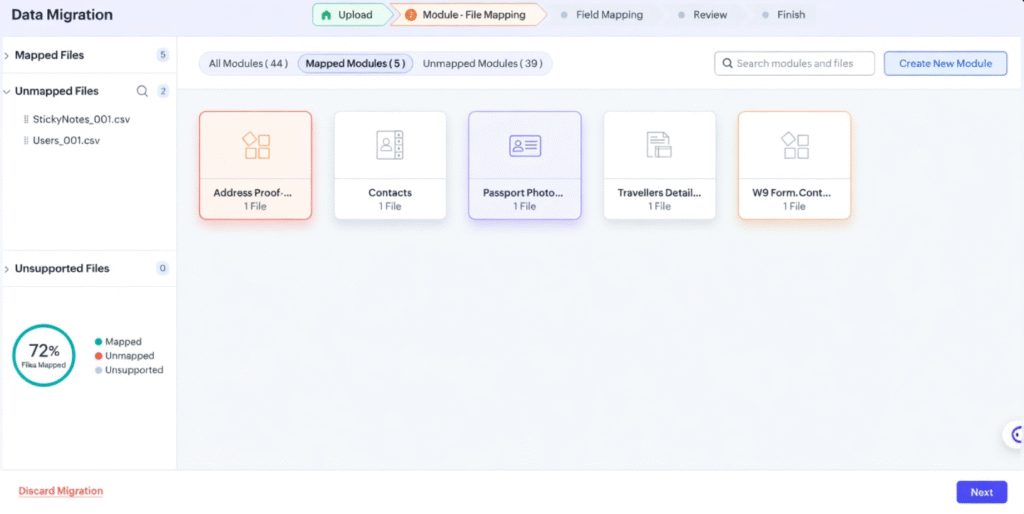The image size is (1024, 514).
Task: Focus the Search modules and files field
Action: click(x=794, y=63)
